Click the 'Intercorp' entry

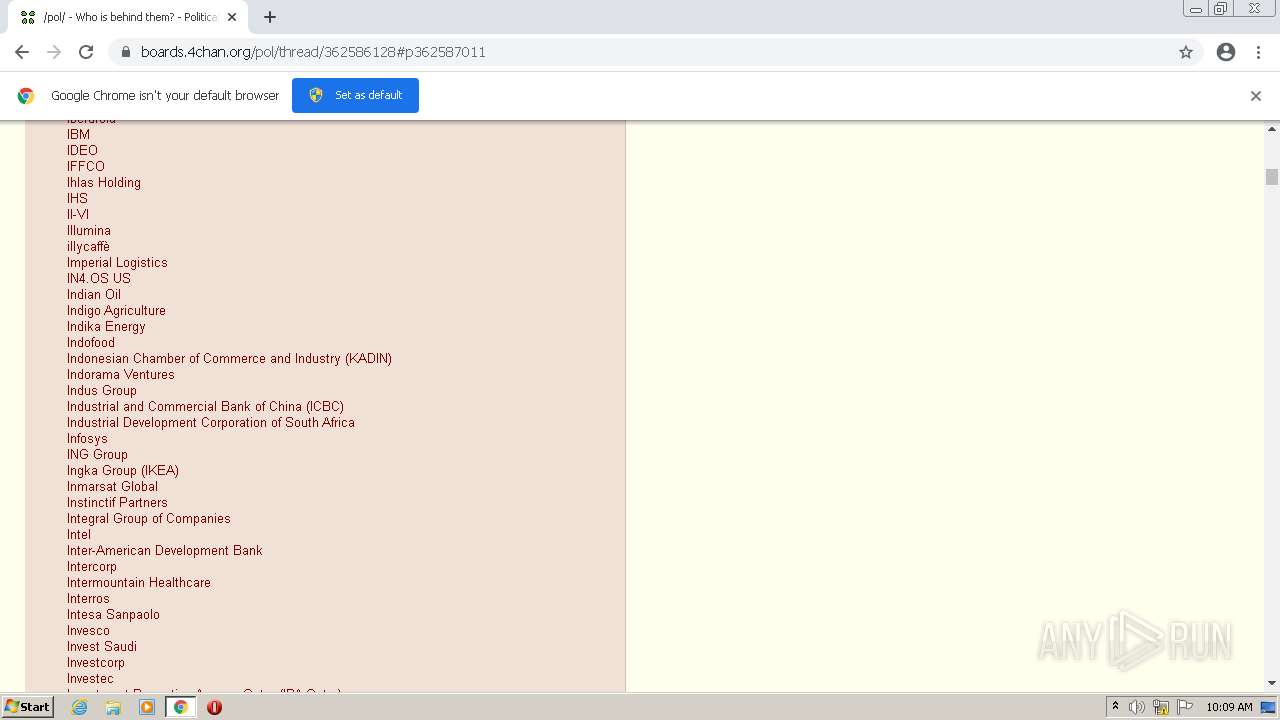[92, 566]
